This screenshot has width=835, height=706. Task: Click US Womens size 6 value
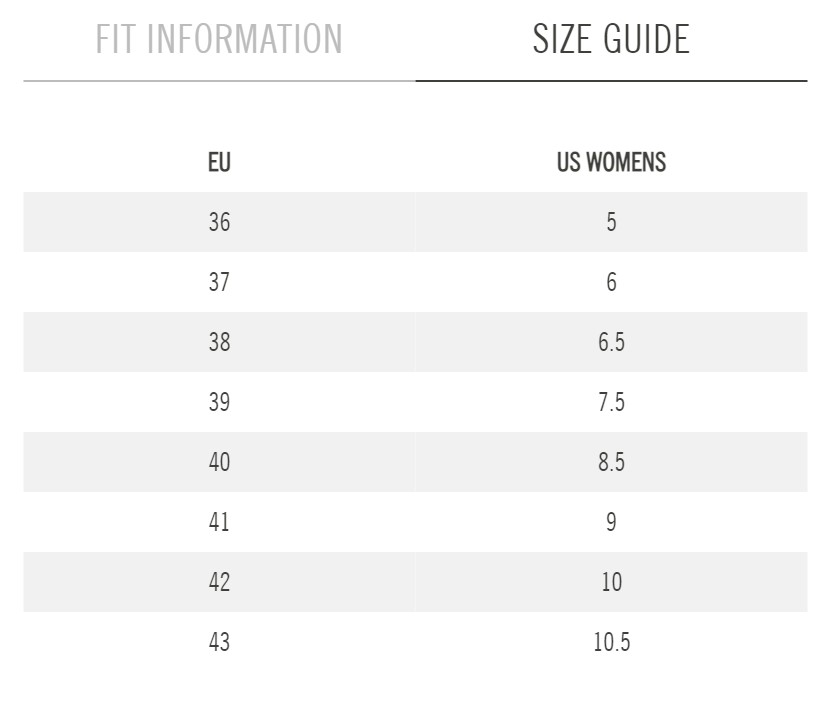[611, 282]
